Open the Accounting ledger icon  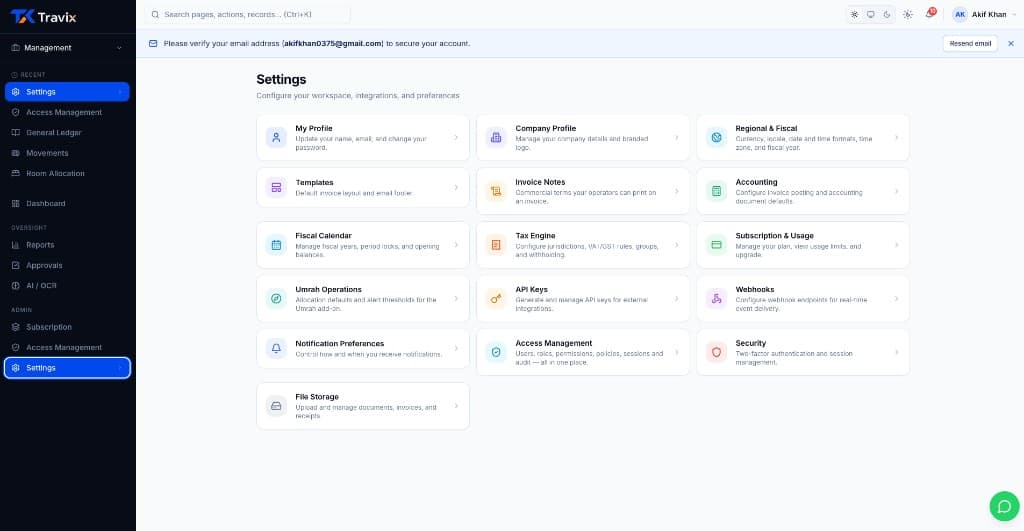click(x=716, y=191)
